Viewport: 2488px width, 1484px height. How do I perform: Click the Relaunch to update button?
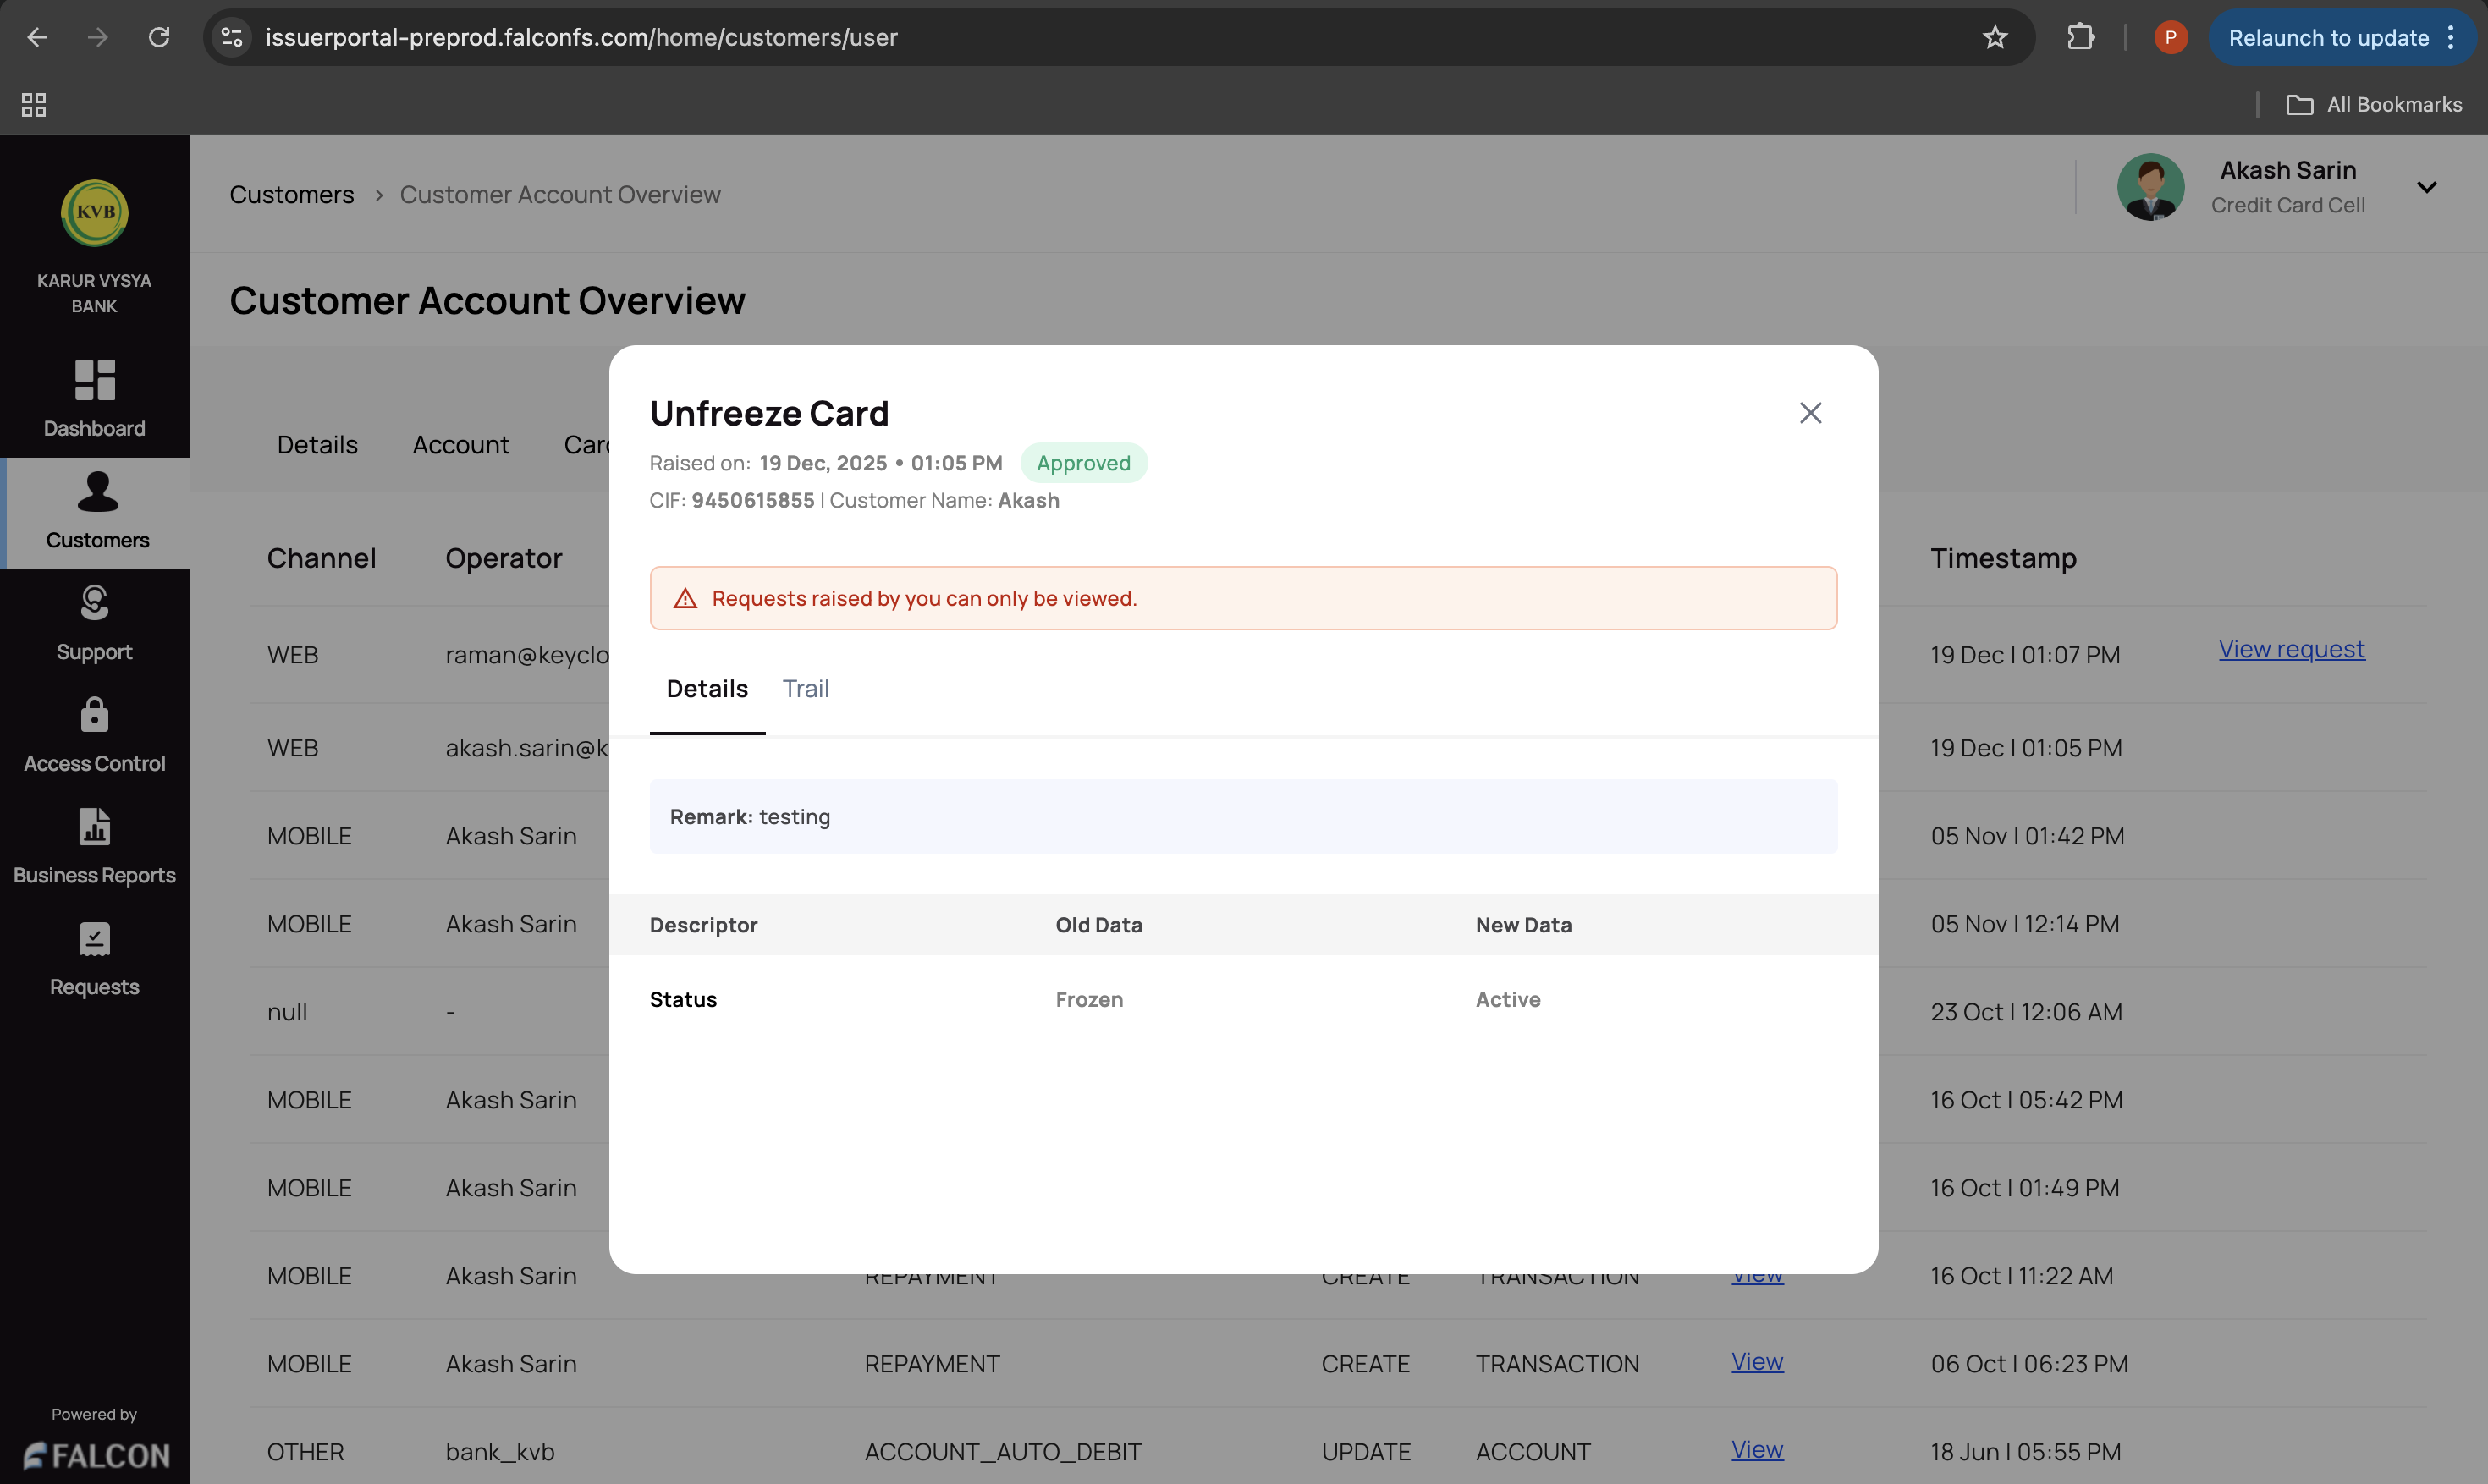(x=2328, y=38)
